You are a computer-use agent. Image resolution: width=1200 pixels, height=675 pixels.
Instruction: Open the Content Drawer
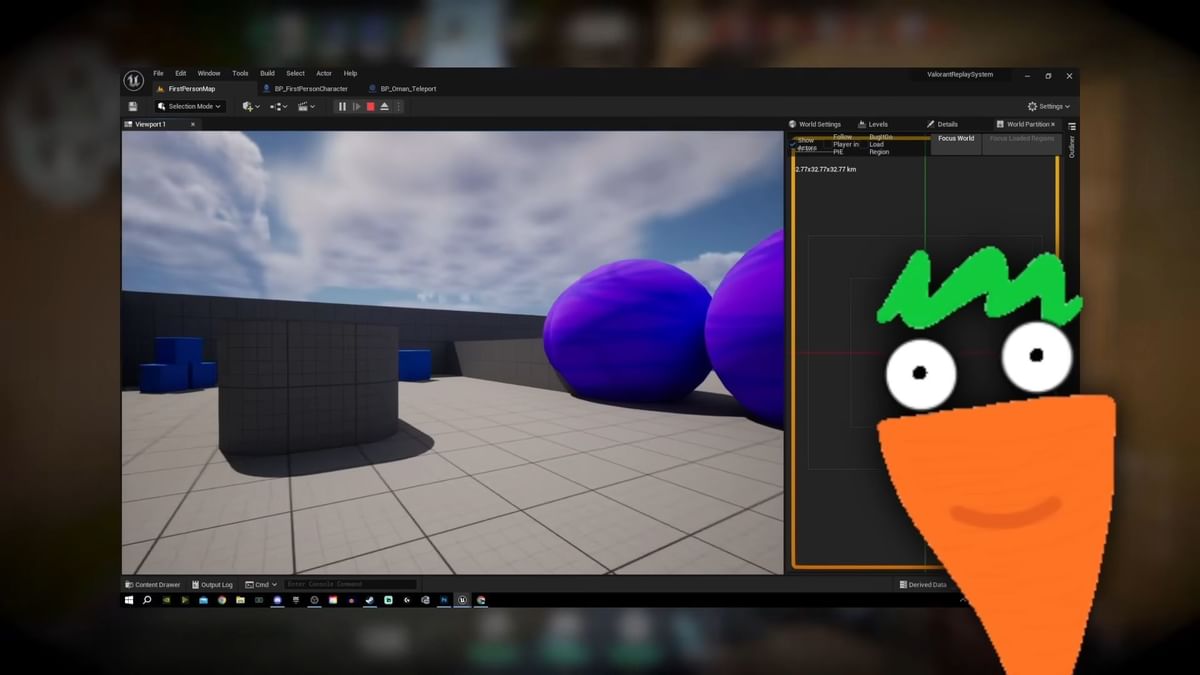pyautogui.click(x=151, y=584)
